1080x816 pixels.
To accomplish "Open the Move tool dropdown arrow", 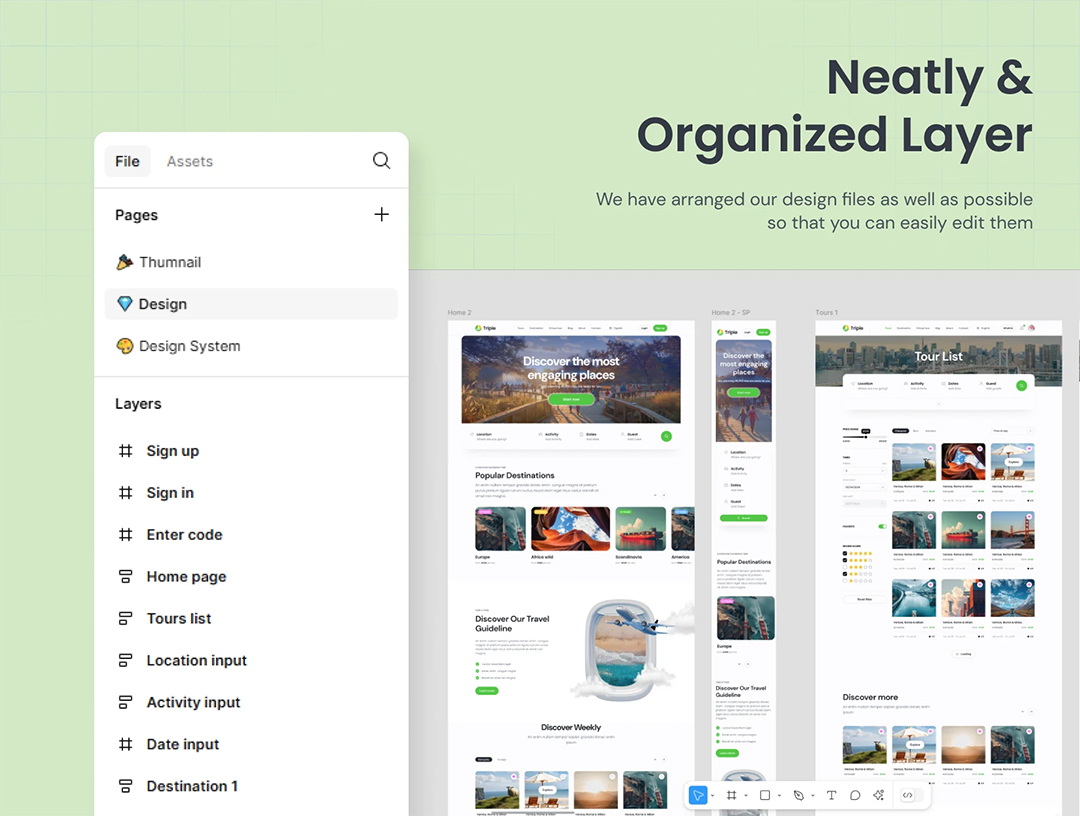I will pos(712,796).
